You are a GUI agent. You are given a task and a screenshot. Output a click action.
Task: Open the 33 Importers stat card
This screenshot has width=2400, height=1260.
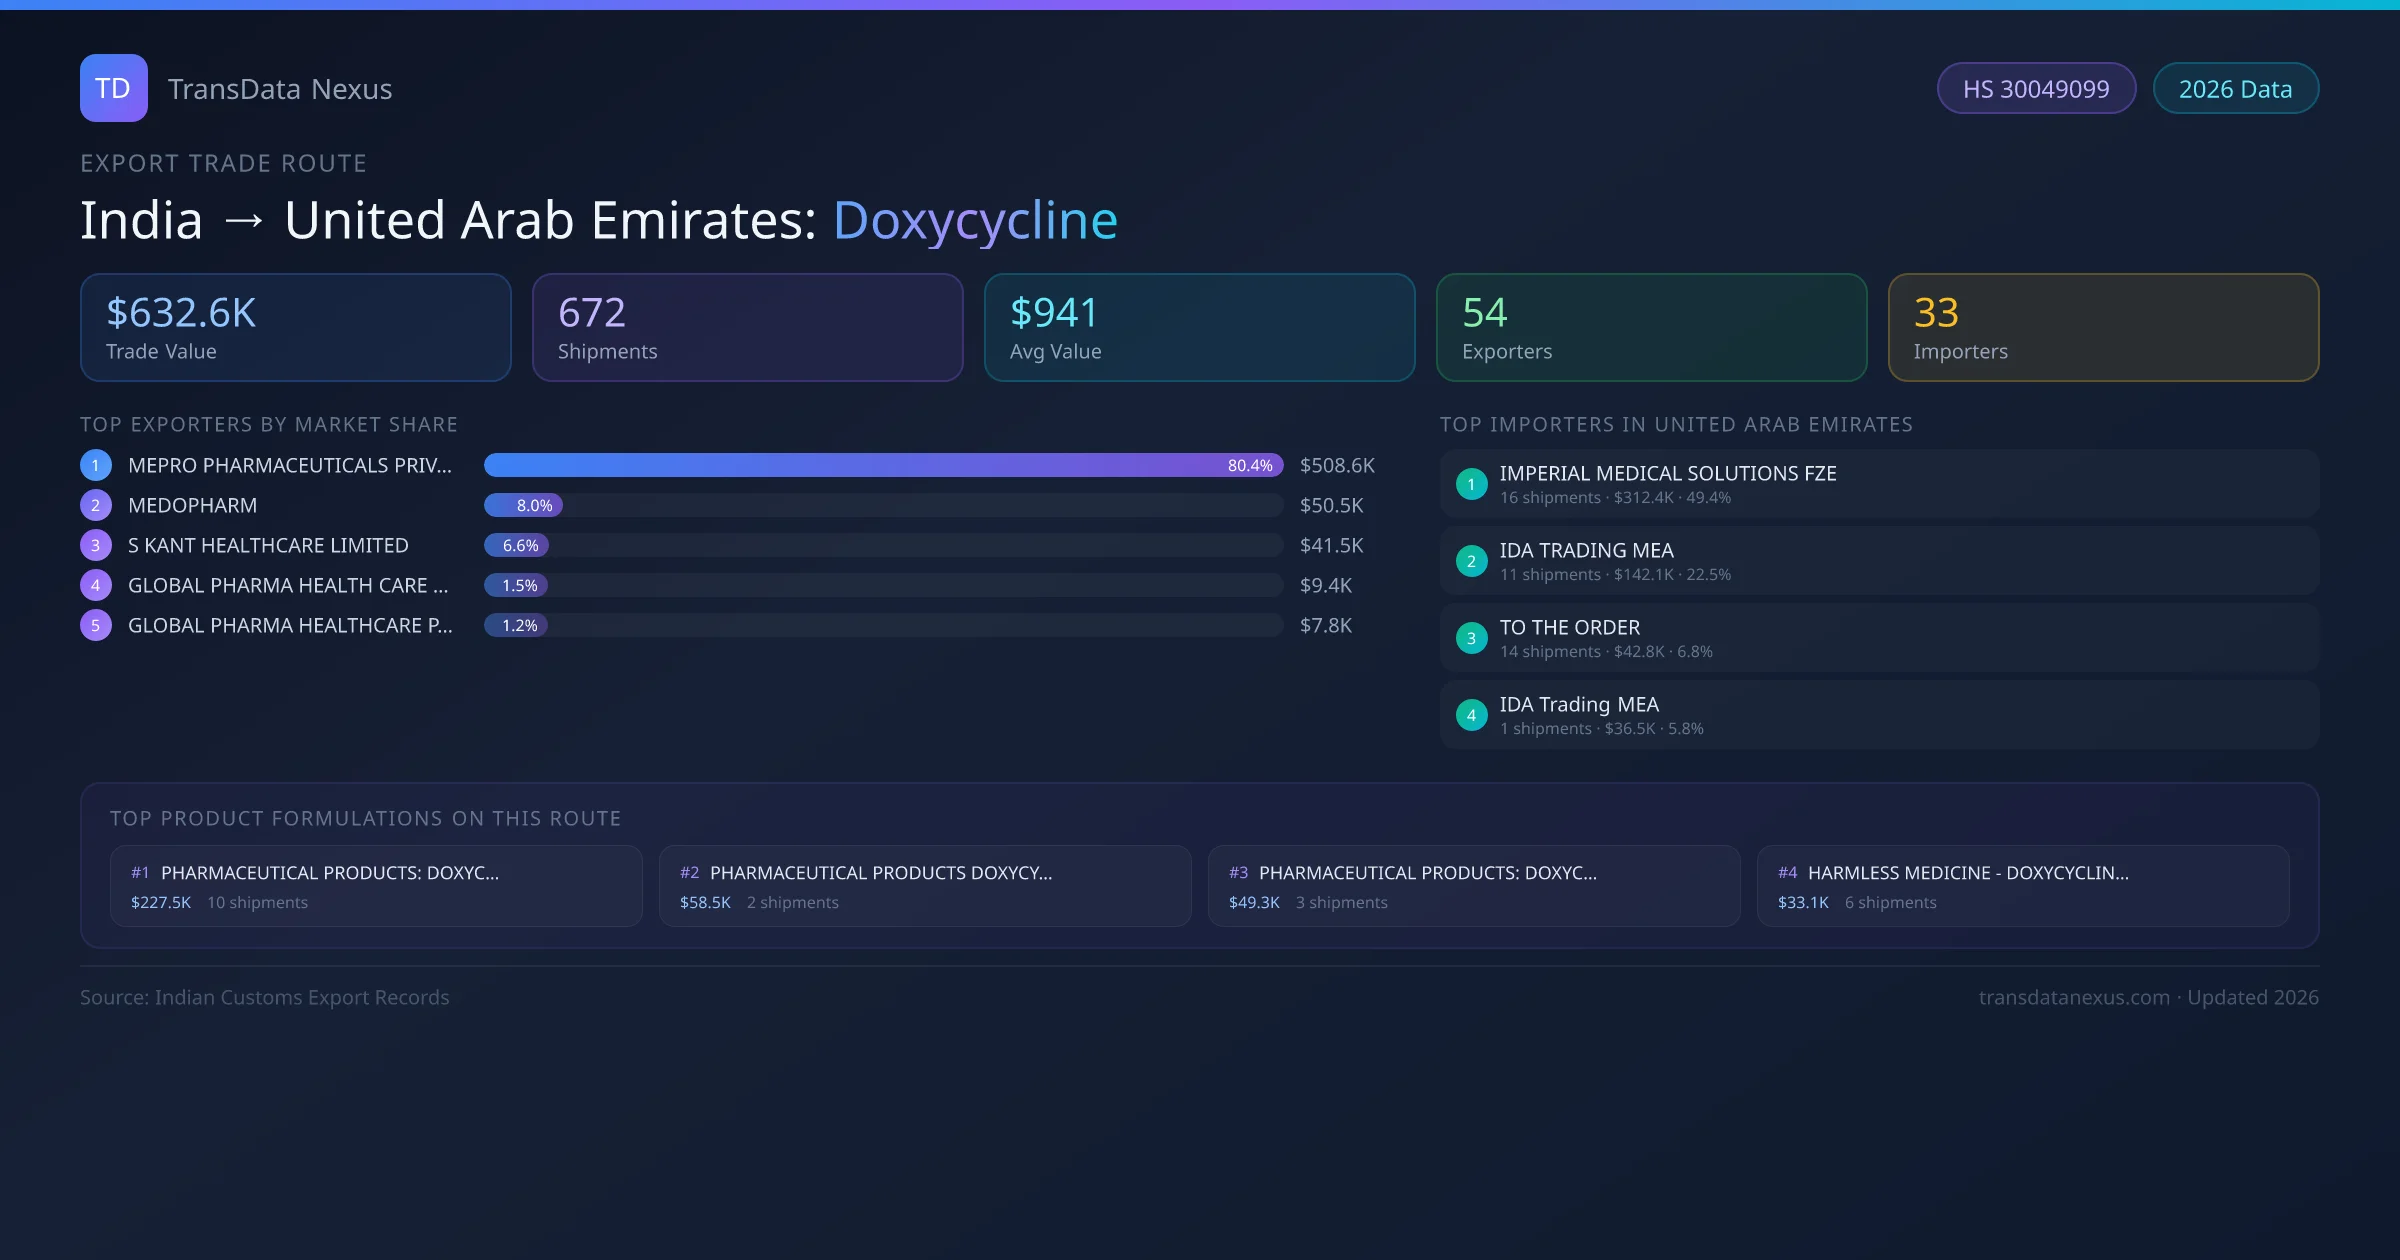click(x=2103, y=328)
